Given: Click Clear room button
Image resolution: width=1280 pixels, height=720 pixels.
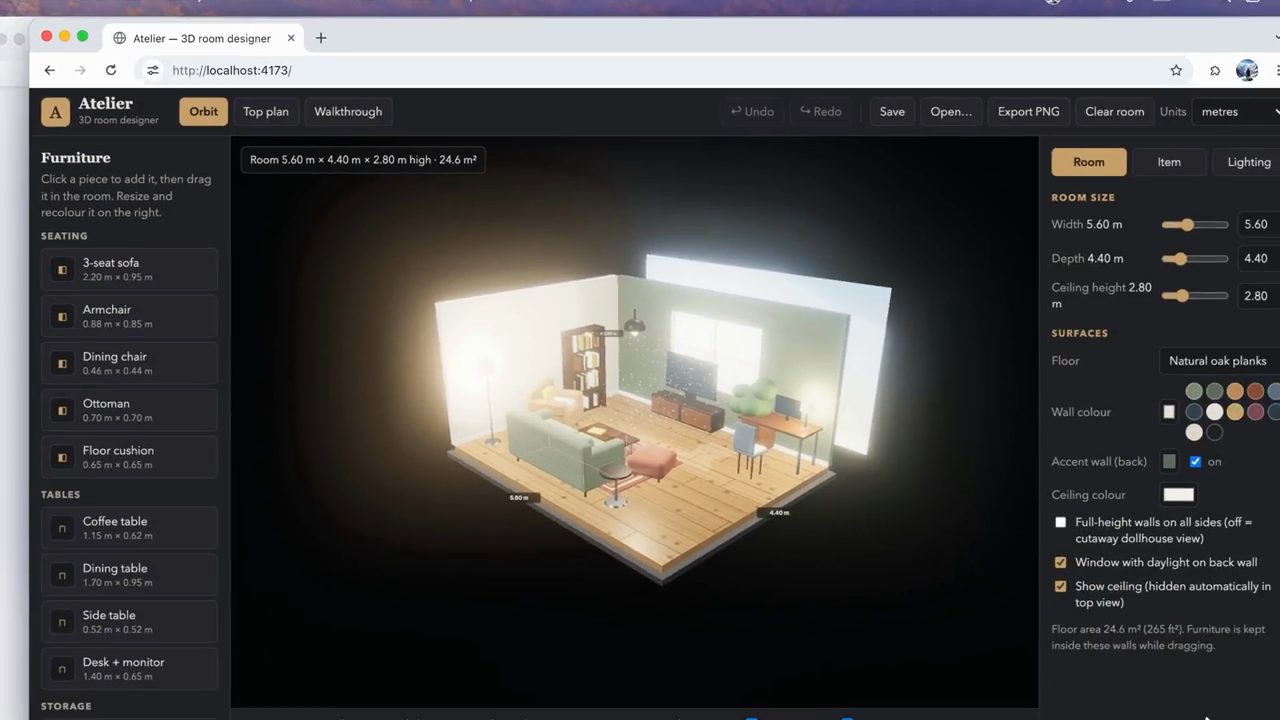Looking at the screenshot, I should click(1114, 112).
